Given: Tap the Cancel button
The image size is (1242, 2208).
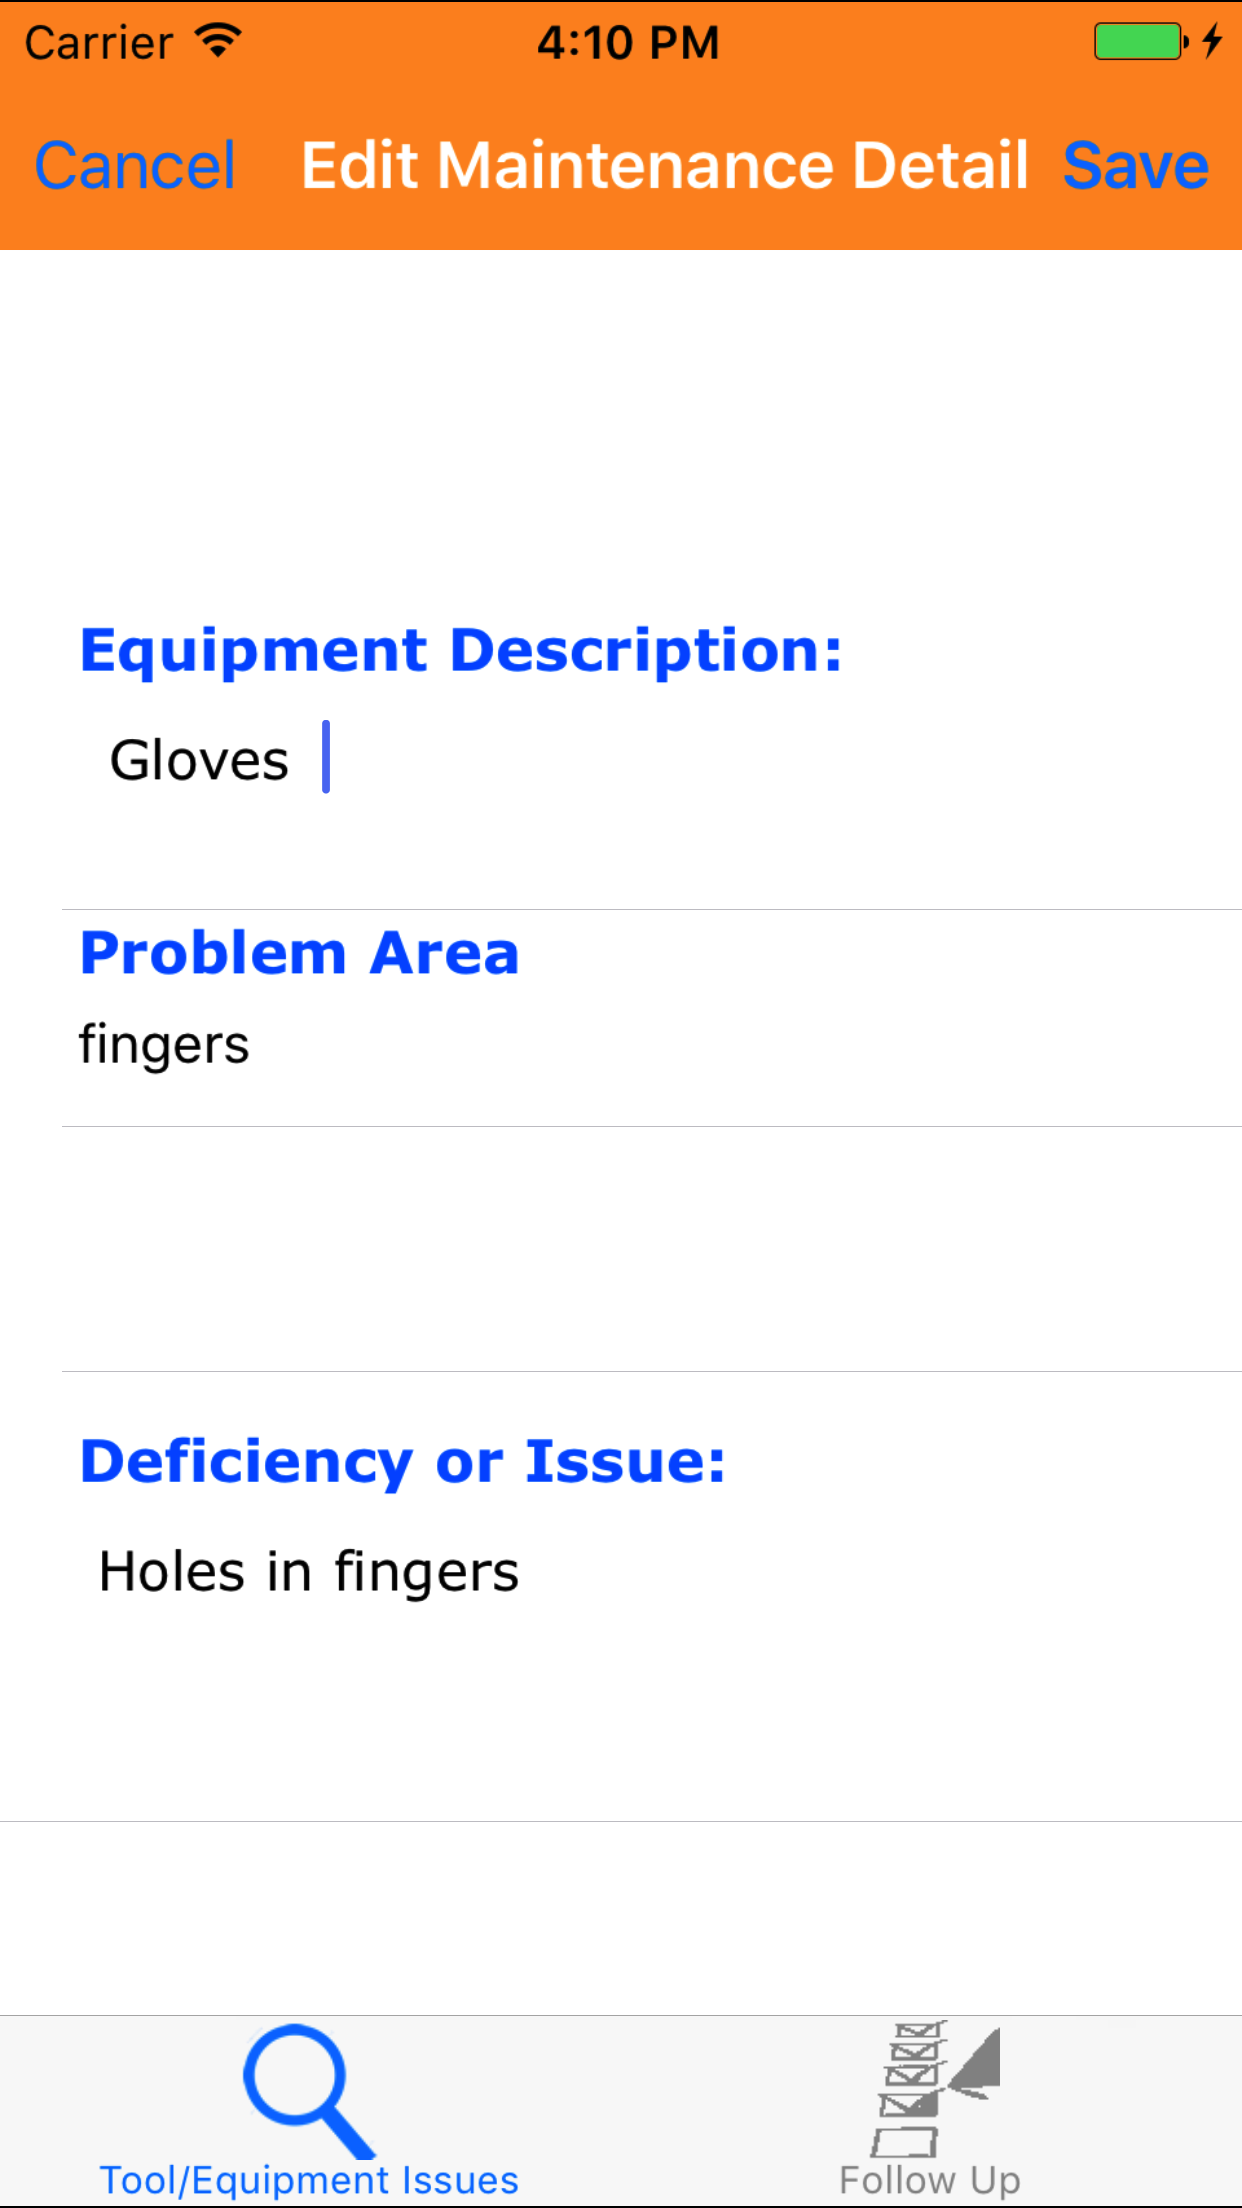Looking at the screenshot, I should [x=135, y=166].
